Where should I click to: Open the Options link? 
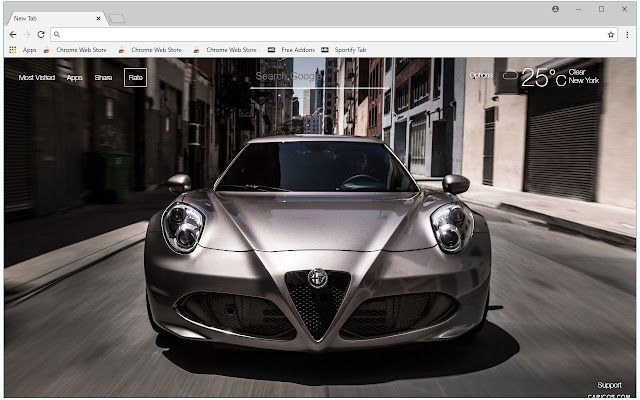481,75
